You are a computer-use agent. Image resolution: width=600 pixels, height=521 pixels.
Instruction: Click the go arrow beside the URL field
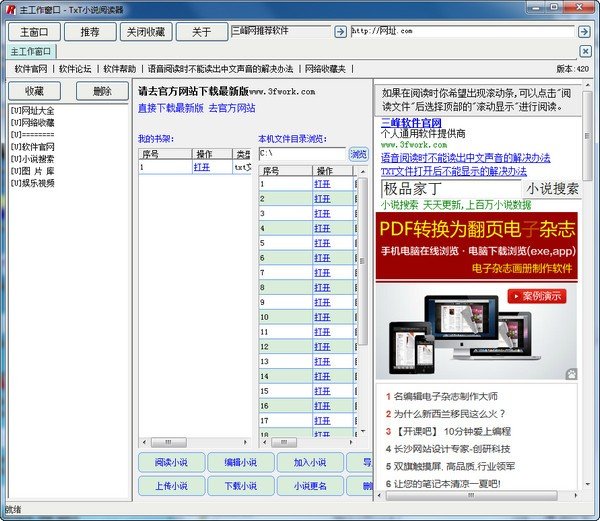(x=584, y=31)
